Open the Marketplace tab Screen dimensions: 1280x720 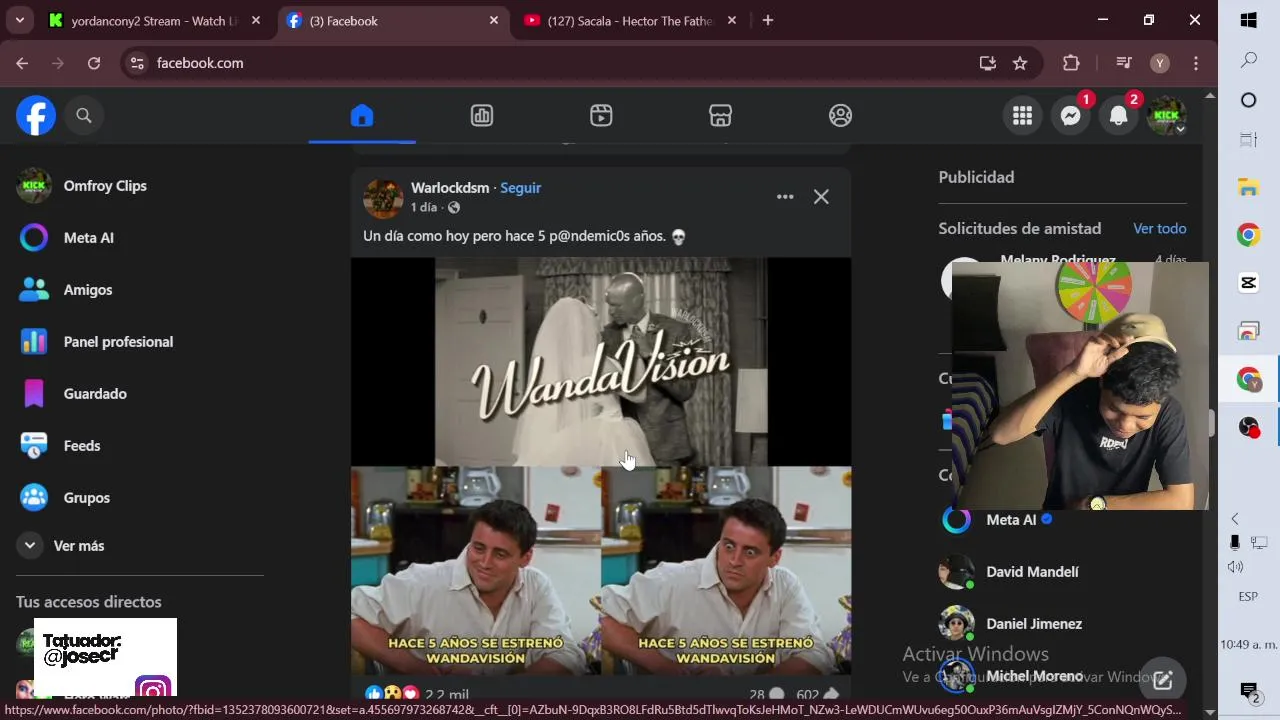coord(721,116)
